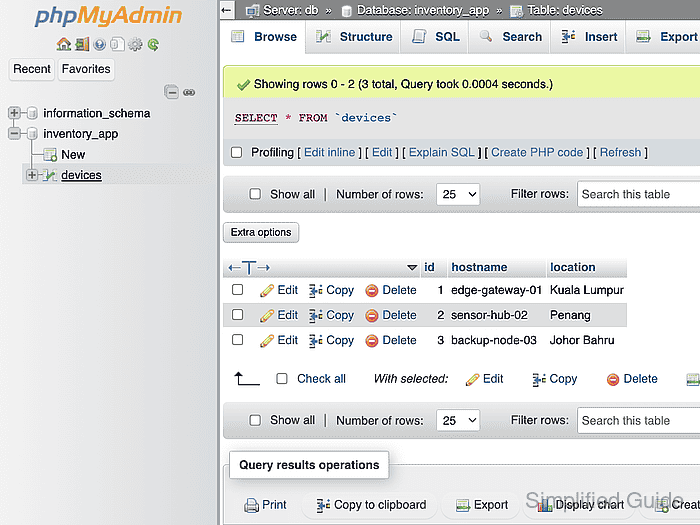Open the Insert tab
Image resolution: width=700 pixels, height=525 pixels.
pyautogui.click(x=589, y=37)
